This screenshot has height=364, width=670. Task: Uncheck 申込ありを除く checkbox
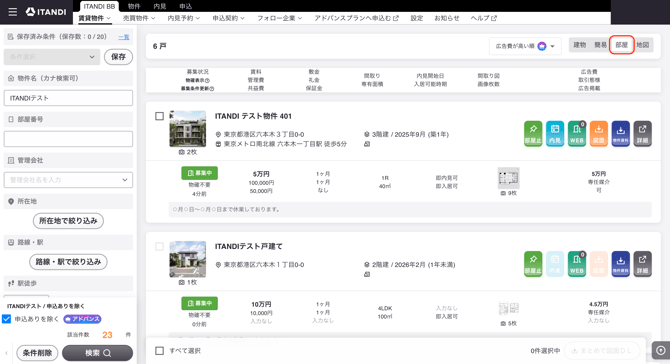pyautogui.click(x=6, y=319)
